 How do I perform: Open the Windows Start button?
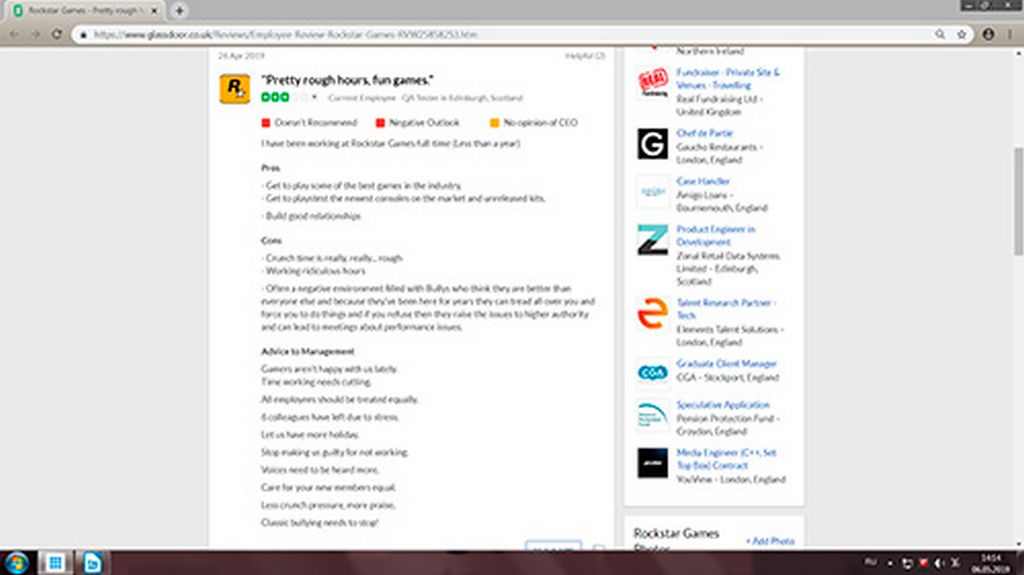(17, 563)
